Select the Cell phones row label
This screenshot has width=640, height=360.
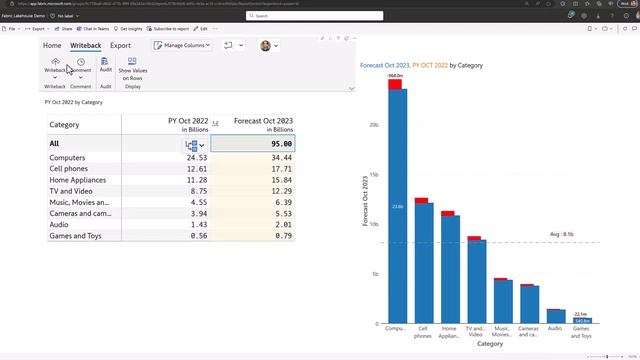(69, 169)
